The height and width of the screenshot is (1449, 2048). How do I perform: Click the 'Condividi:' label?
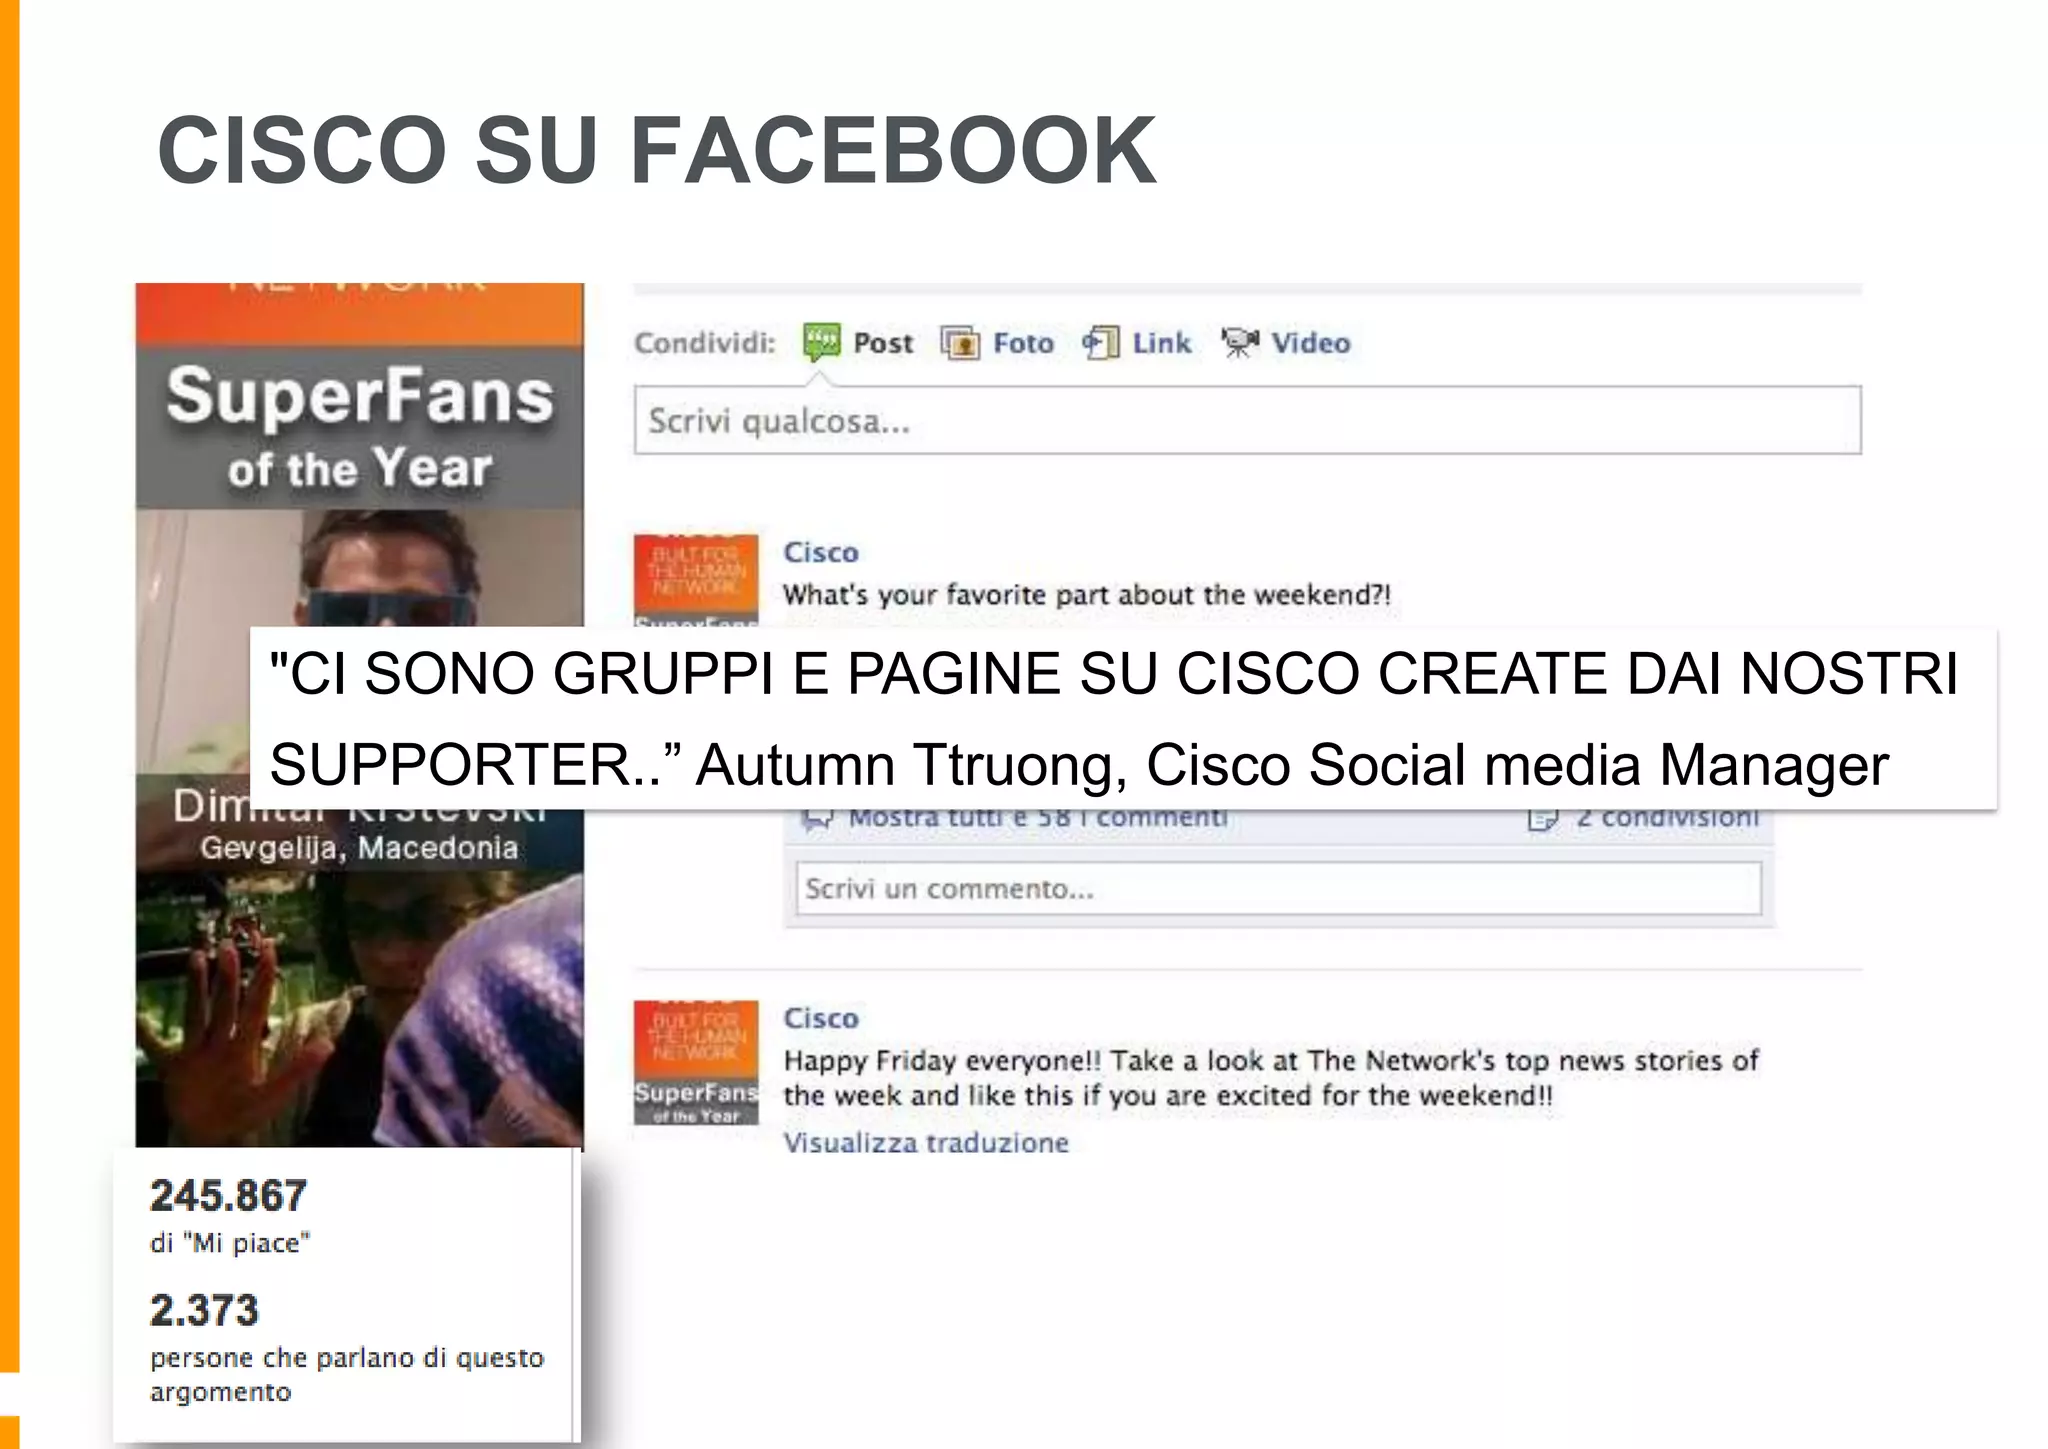pos(705,343)
